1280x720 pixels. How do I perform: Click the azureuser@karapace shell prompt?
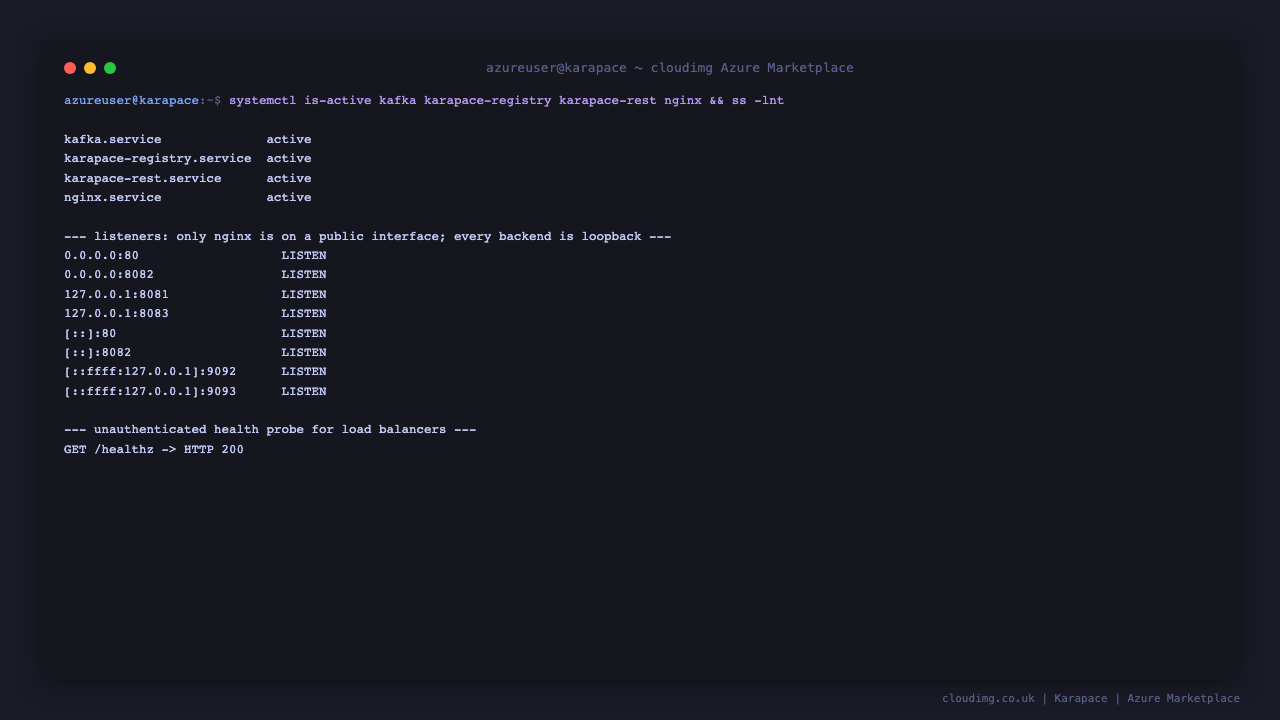point(142,101)
